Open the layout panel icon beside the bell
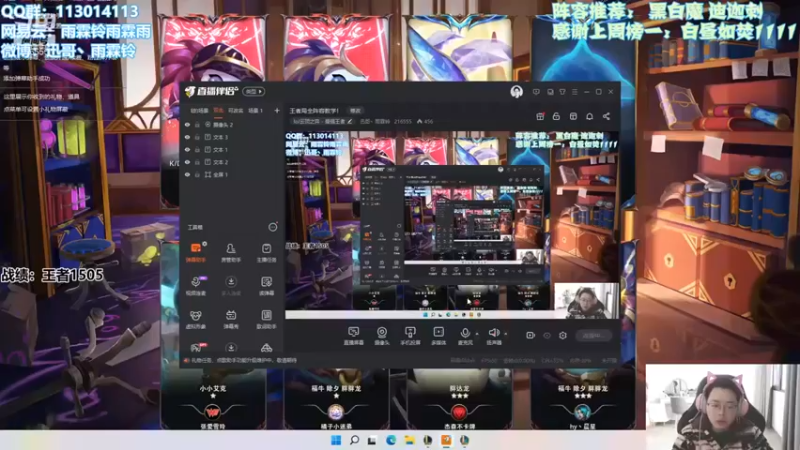The height and width of the screenshot is (450, 800). pyautogui.click(x=573, y=116)
